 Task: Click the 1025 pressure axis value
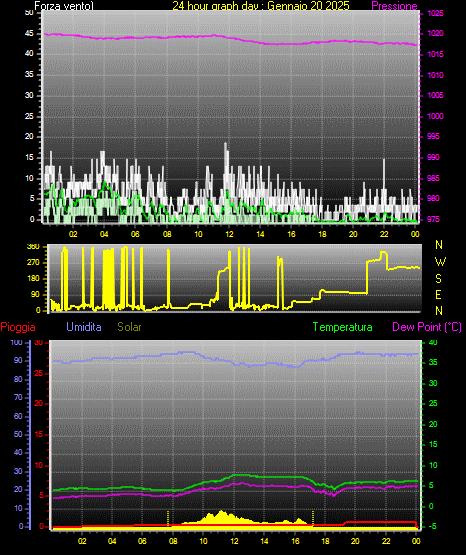(x=435, y=13)
